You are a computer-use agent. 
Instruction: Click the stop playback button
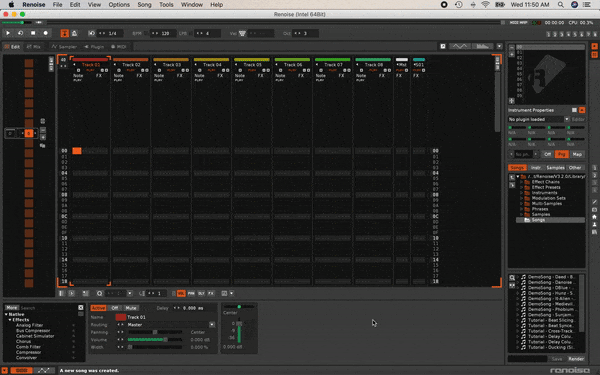point(33,33)
